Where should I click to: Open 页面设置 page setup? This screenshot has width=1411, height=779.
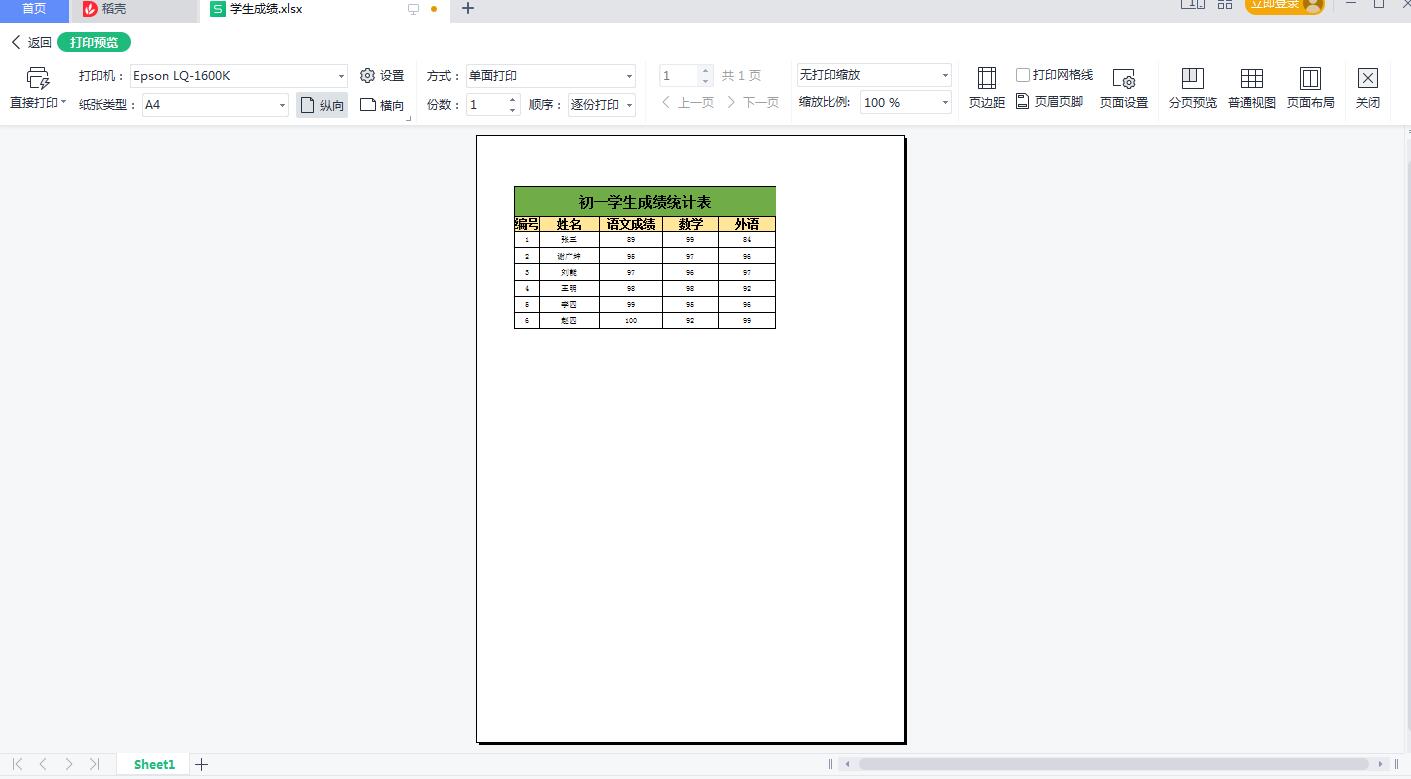(1124, 88)
